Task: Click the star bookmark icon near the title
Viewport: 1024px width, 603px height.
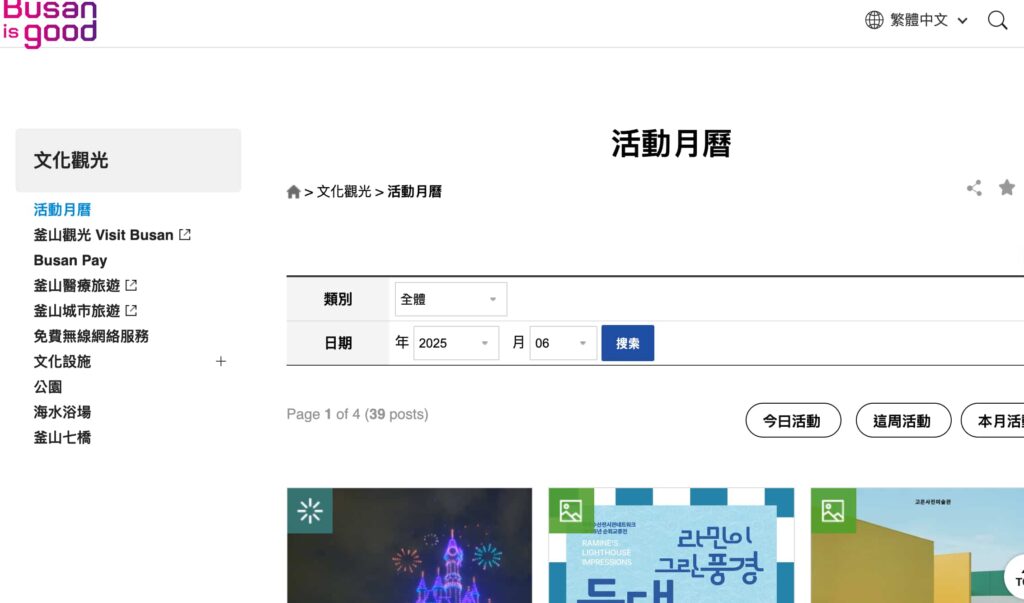Action: [x=1007, y=187]
